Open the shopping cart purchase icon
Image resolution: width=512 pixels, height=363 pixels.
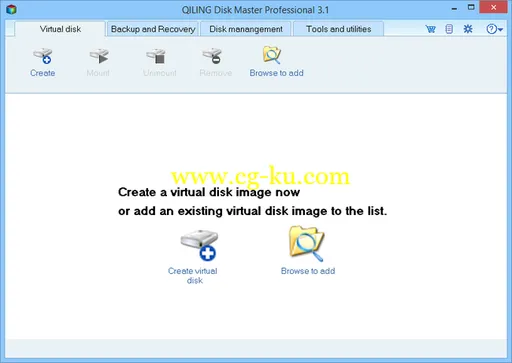point(430,29)
